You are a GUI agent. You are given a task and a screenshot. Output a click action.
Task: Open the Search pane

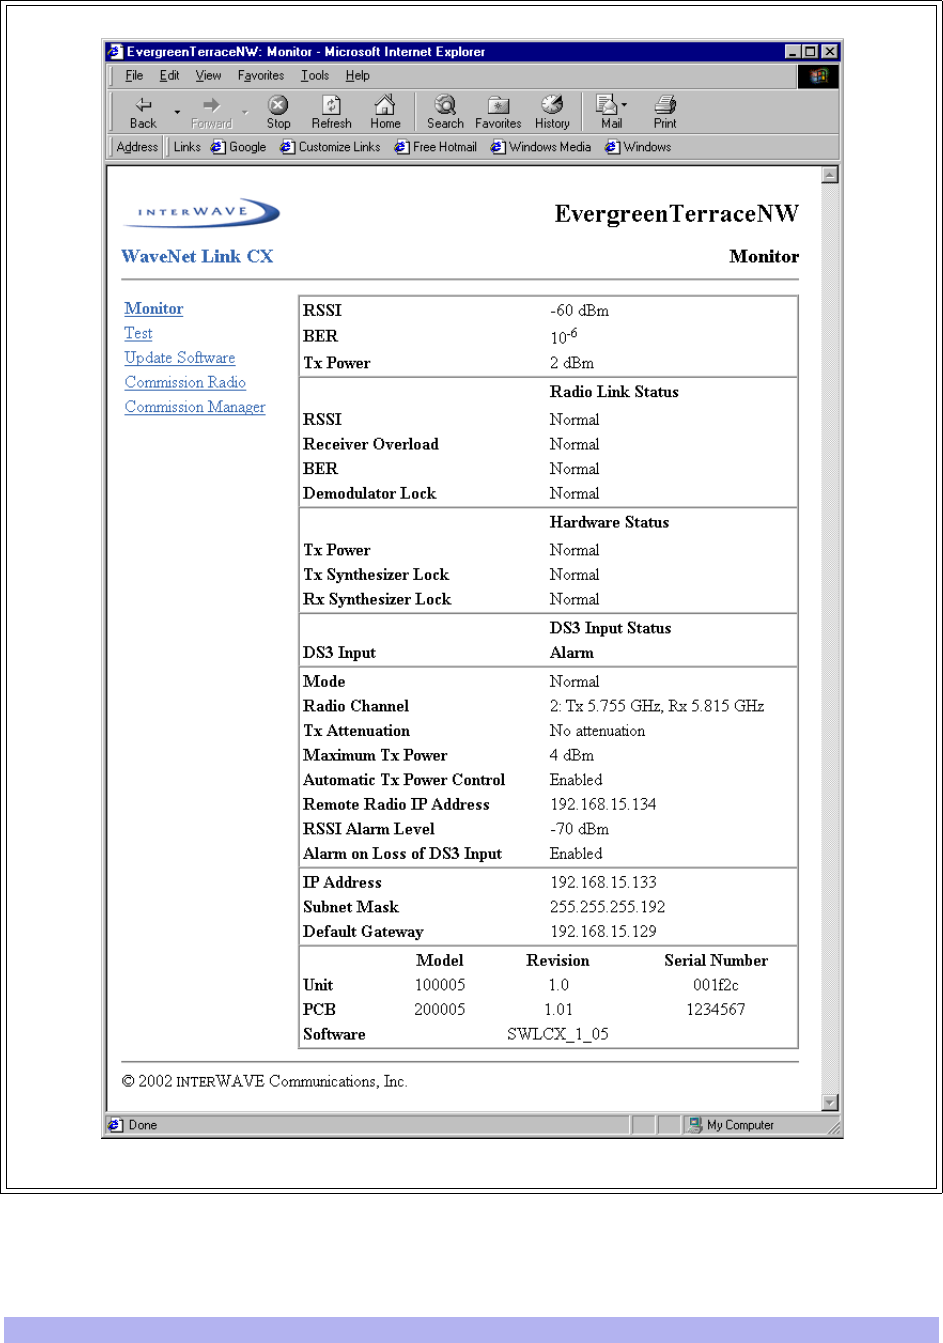(445, 112)
